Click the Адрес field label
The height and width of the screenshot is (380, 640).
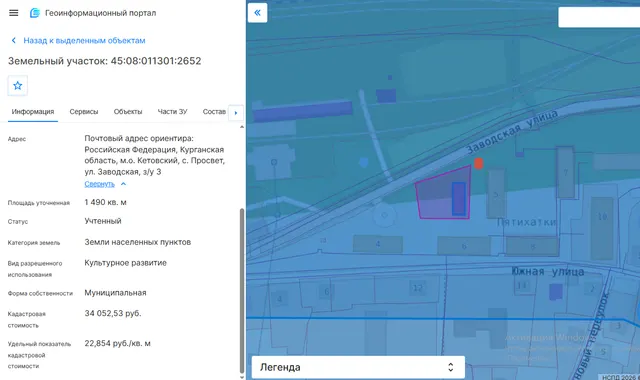coord(17,139)
